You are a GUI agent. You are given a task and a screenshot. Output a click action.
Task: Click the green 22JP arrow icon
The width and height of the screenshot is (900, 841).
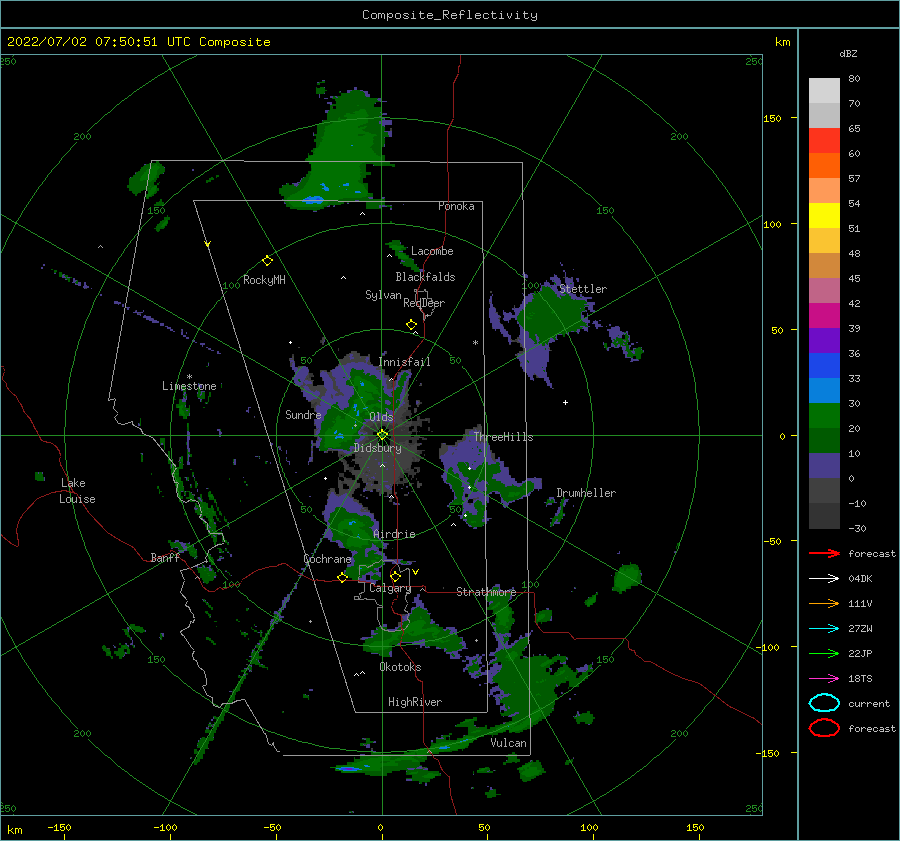pyautogui.click(x=824, y=653)
